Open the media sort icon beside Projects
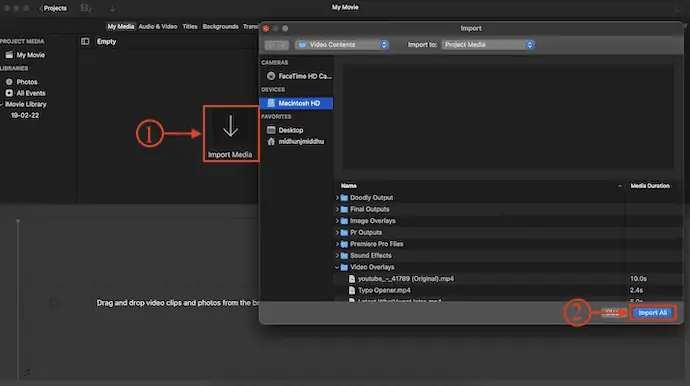Viewport: 690px width, 386px height. point(86,8)
